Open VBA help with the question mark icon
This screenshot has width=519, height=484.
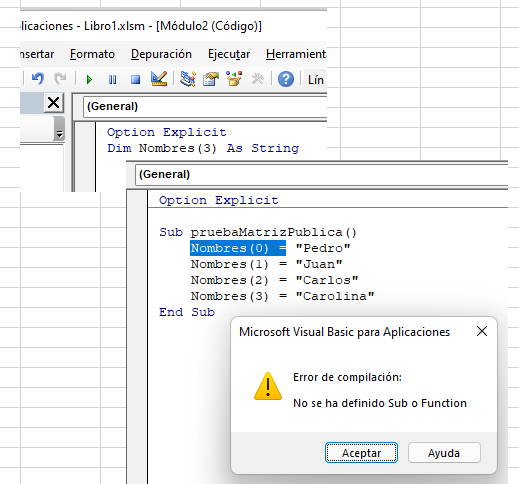[286, 79]
